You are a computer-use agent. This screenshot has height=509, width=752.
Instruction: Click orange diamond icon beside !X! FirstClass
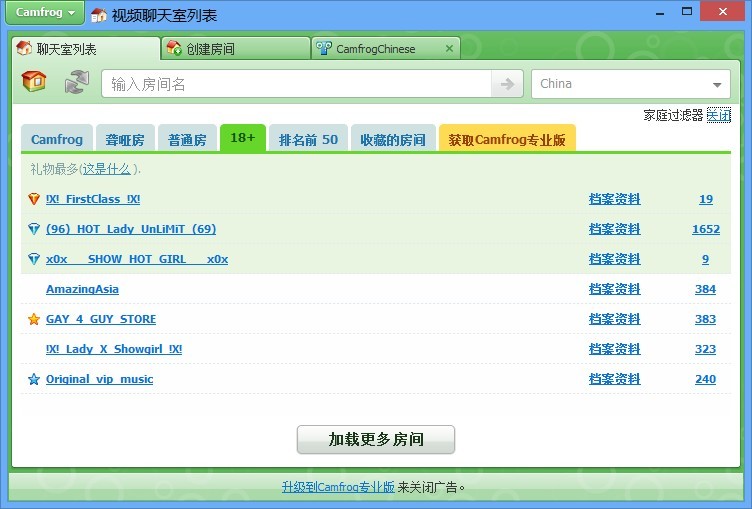[34, 199]
